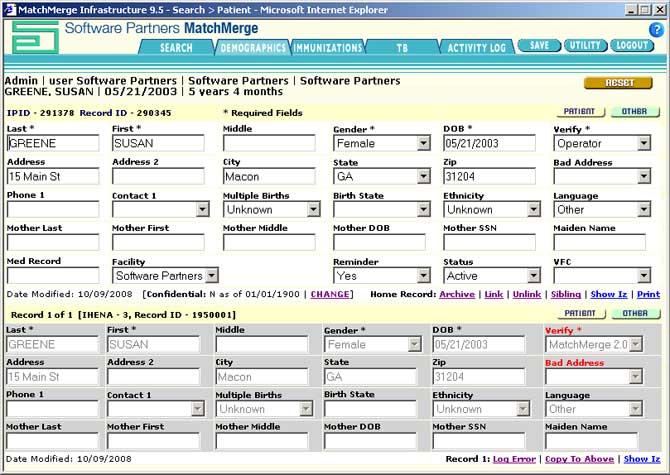This screenshot has height=475, width=670.
Task: Click the Link hyperlink in Home Record
Action: (x=494, y=294)
